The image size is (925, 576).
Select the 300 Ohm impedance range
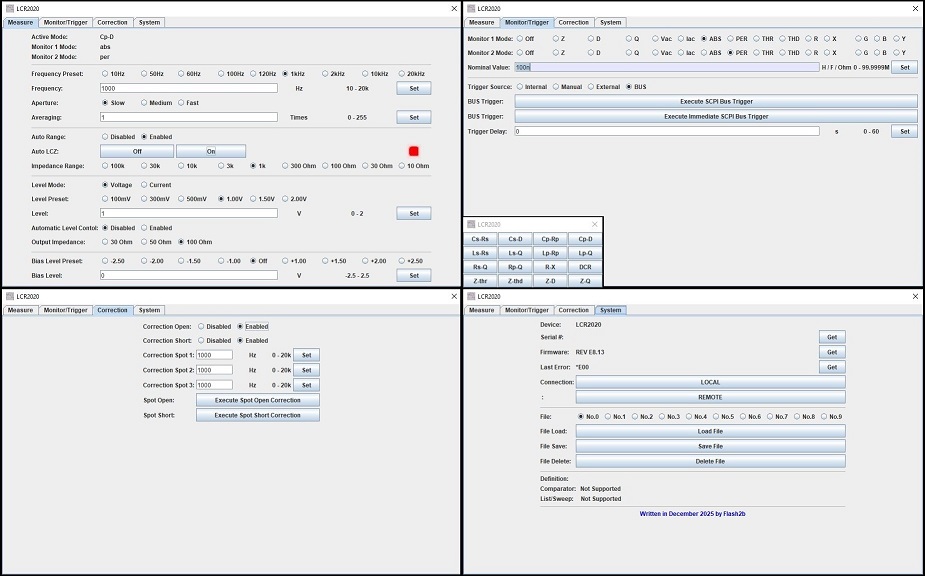pos(285,166)
